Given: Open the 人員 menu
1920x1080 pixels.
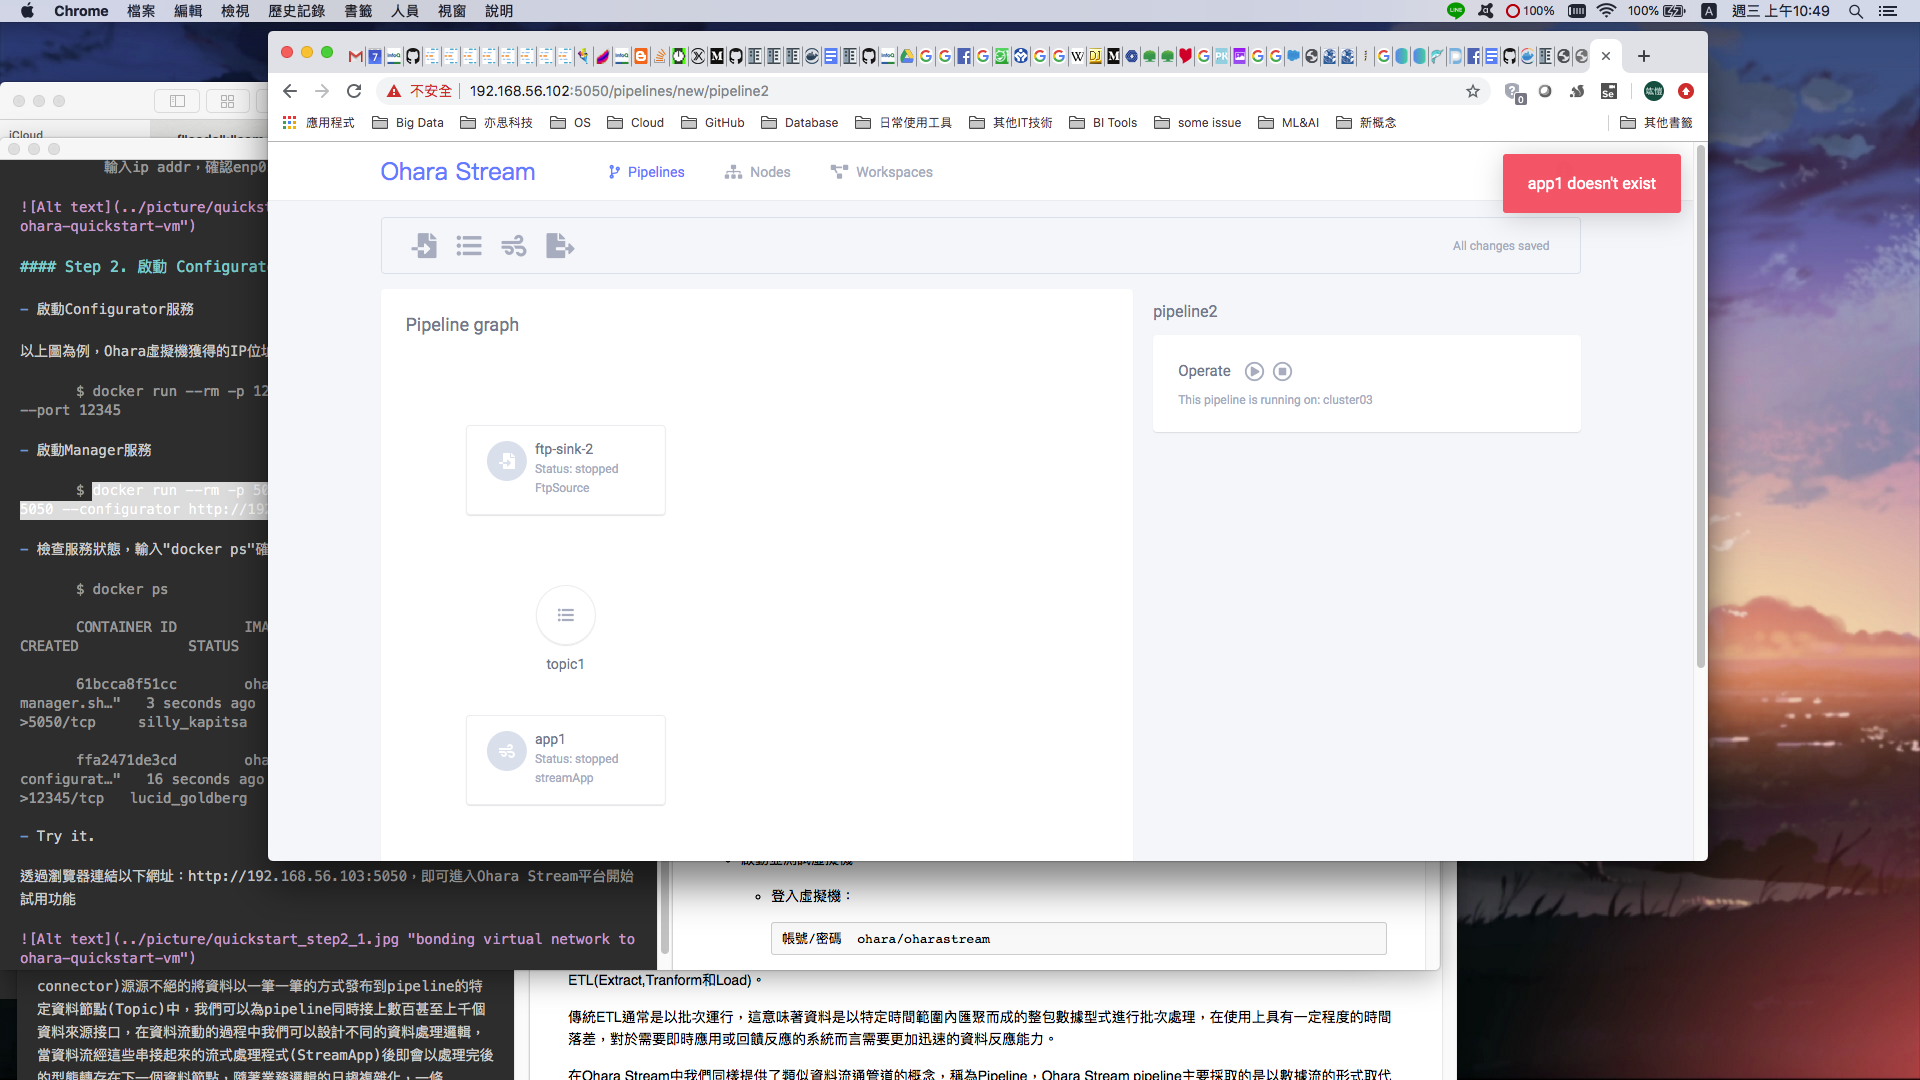Looking at the screenshot, I should click(x=405, y=11).
